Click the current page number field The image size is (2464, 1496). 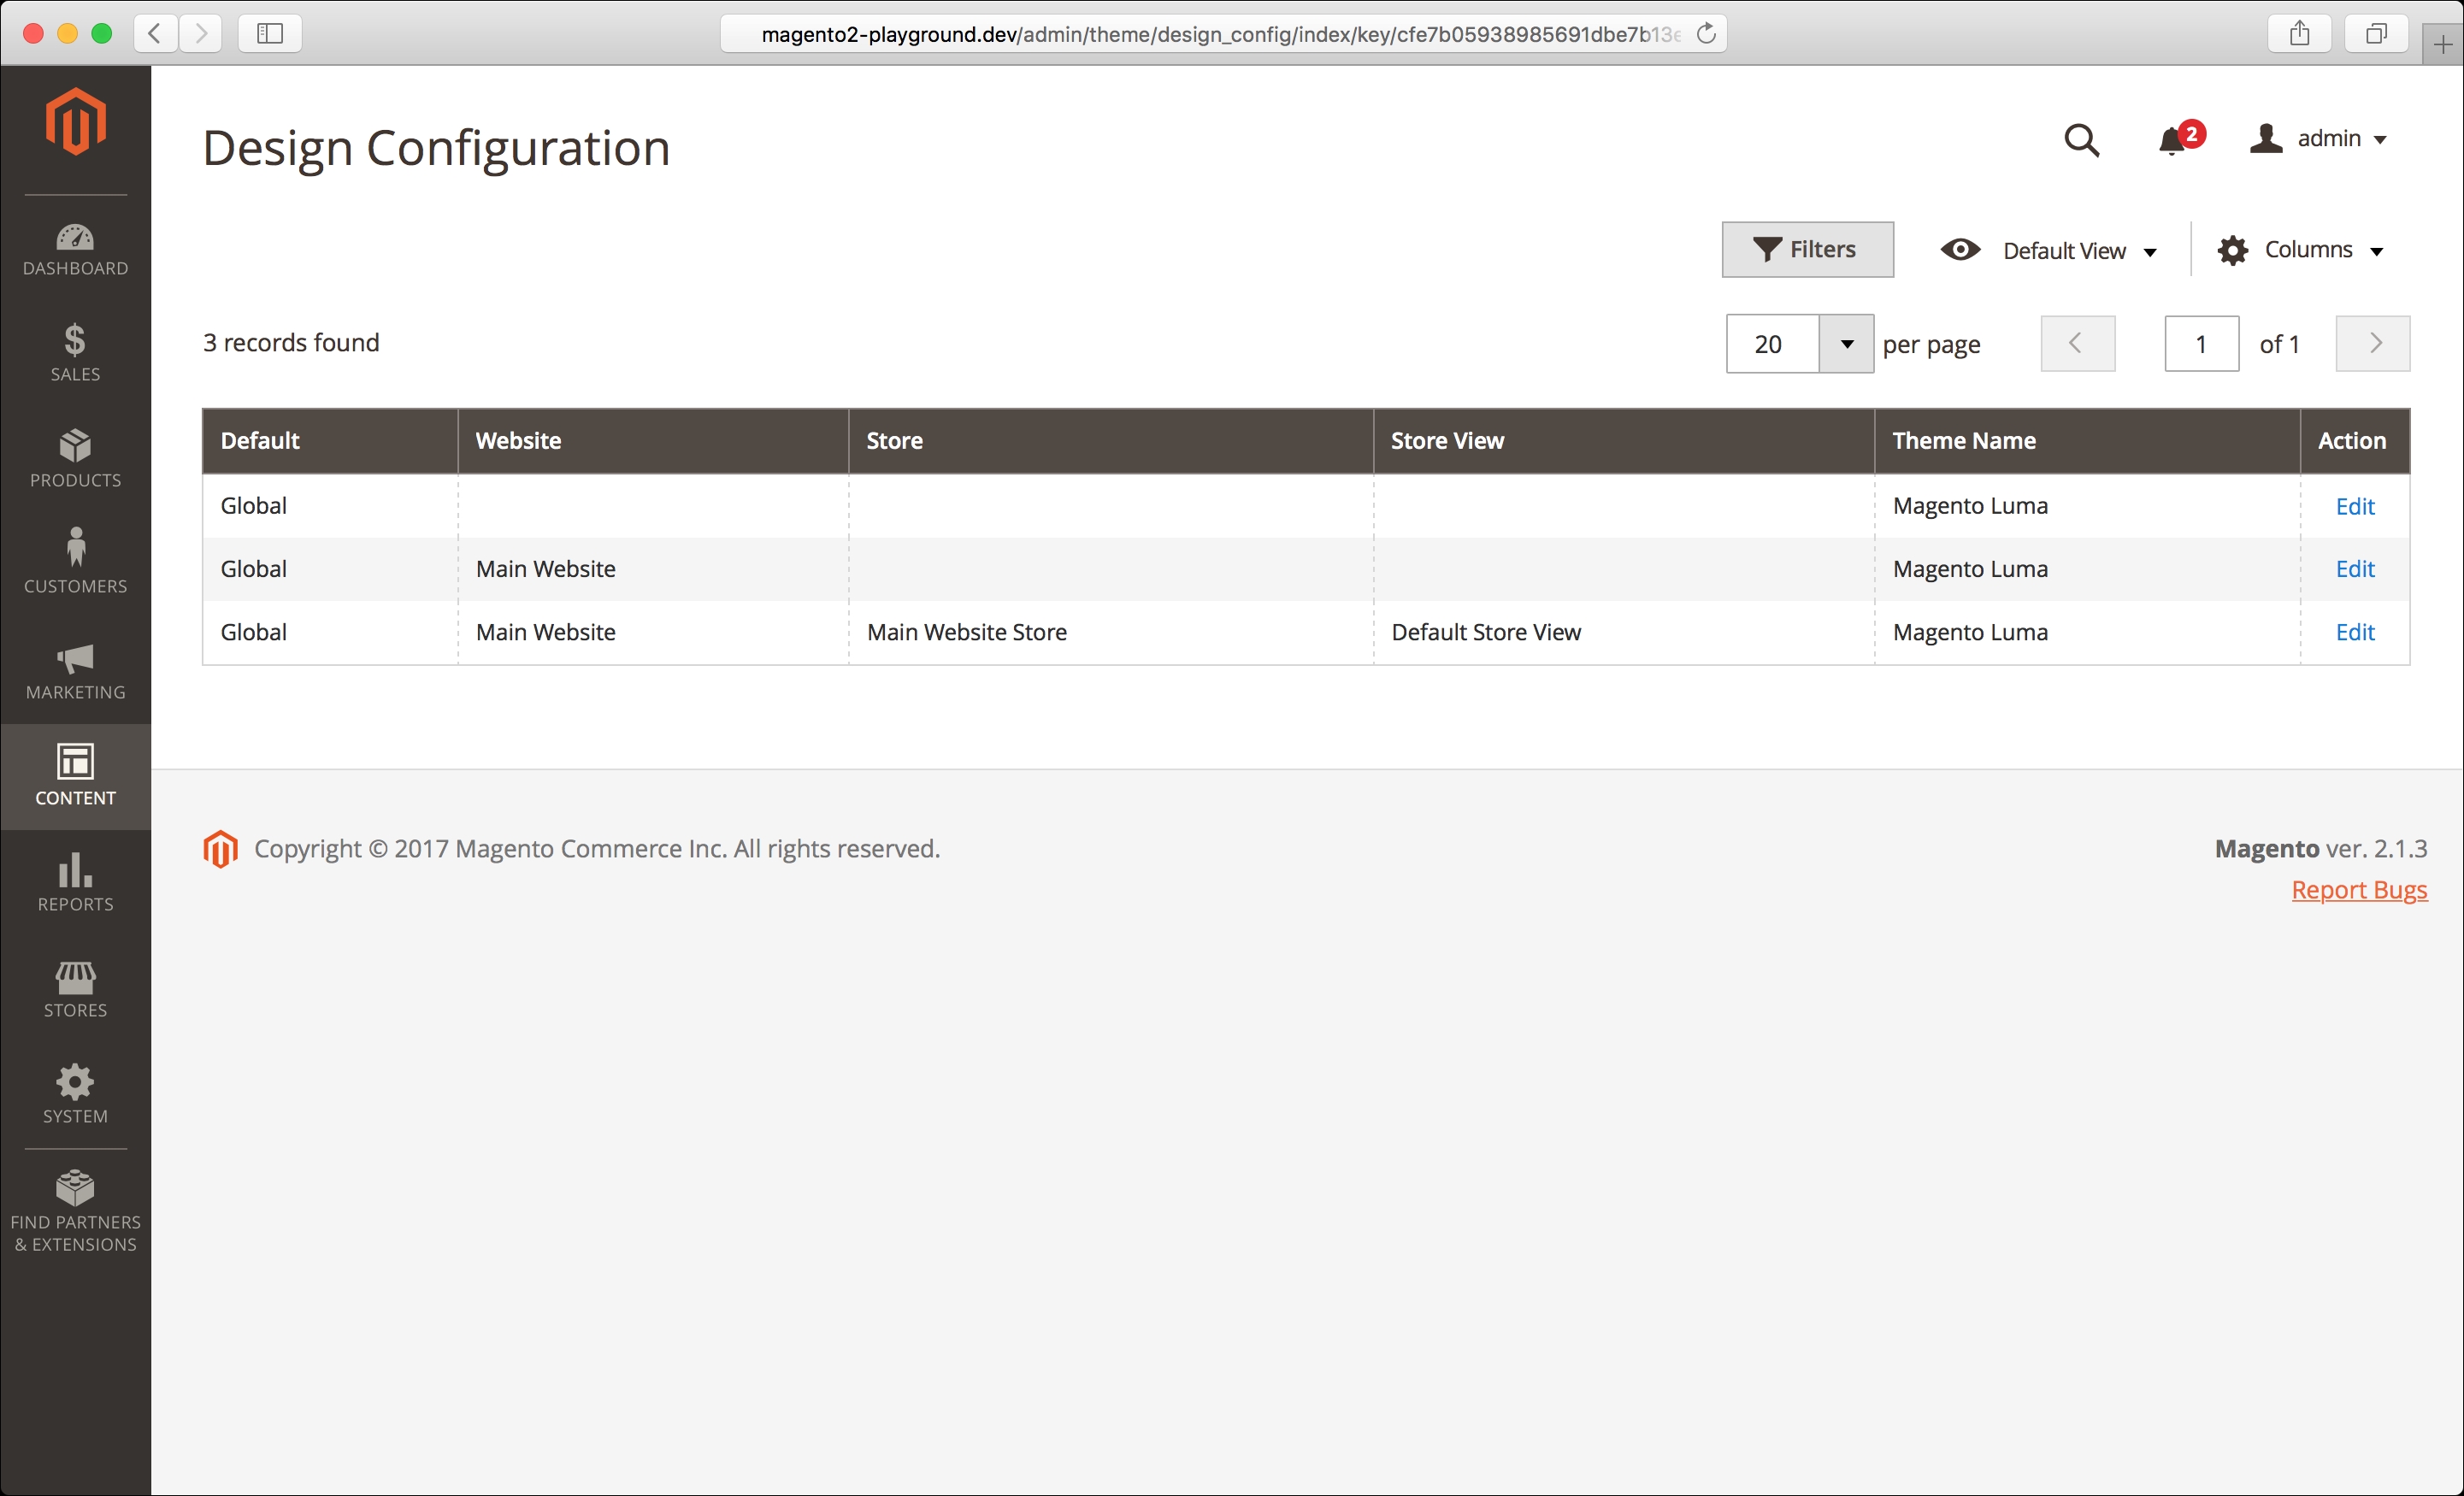(x=2202, y=344)
